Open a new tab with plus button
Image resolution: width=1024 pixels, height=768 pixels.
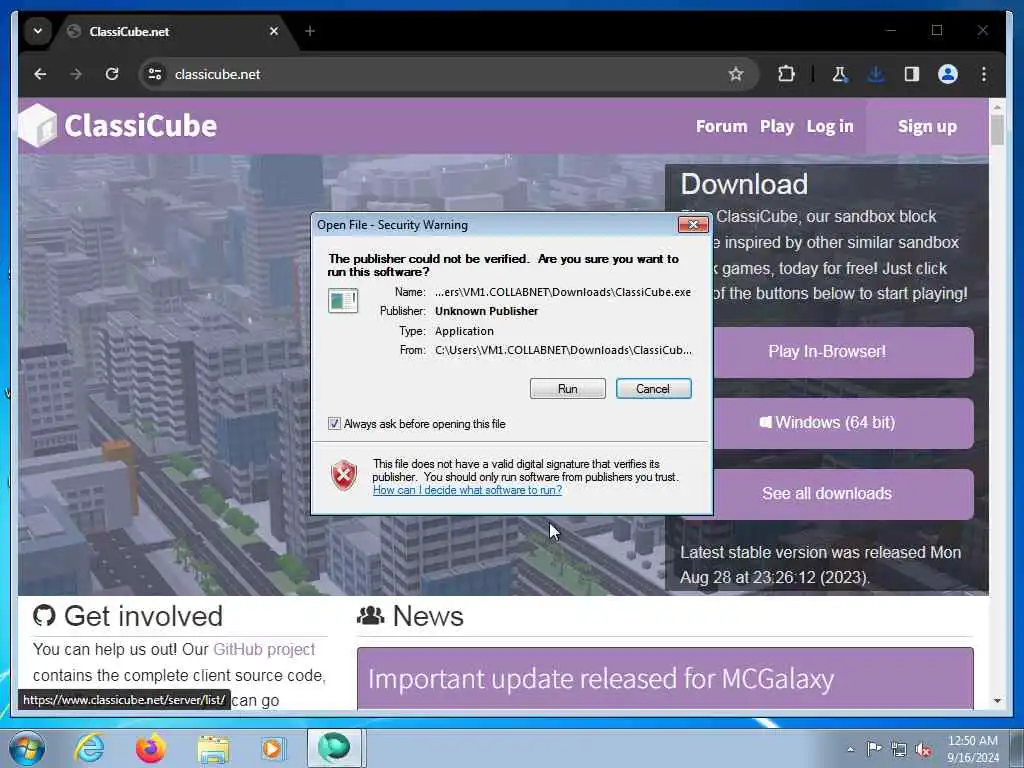click(310, 31)
